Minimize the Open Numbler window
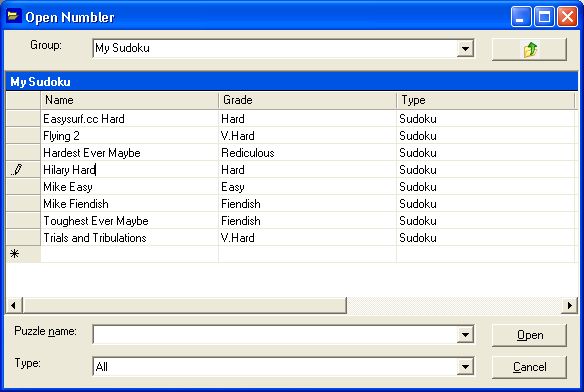584x392 pixels. coord(521,17)
